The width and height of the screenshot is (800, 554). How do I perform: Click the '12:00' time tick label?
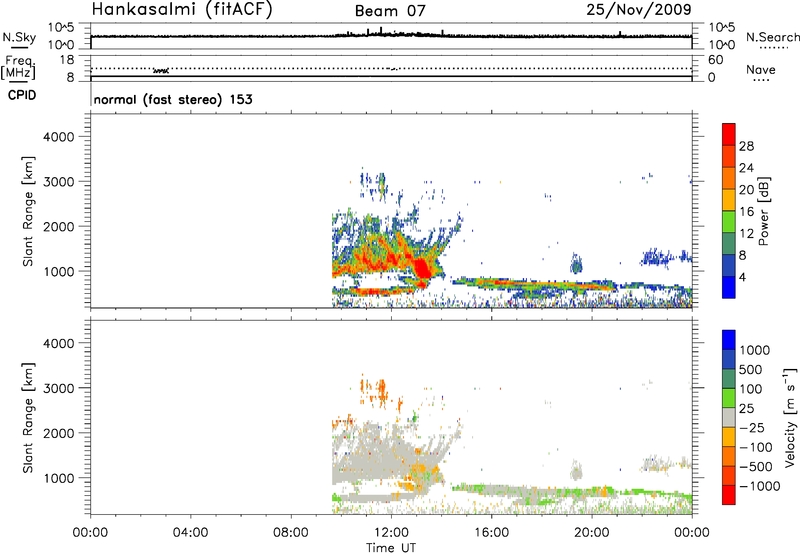point(391,533)
